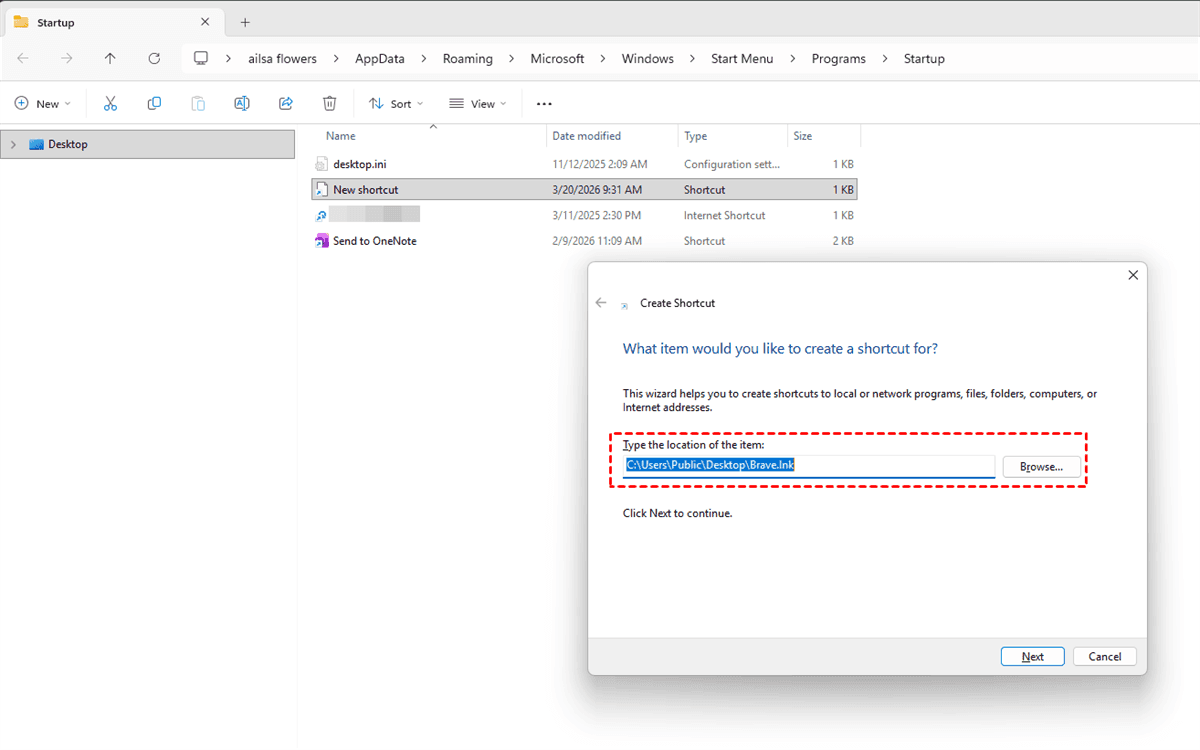The height and width of the screenshot is (750, 1200).
Task: Click back arrow in Create Shortcut wizard
Action: click(x=601, y=303)
